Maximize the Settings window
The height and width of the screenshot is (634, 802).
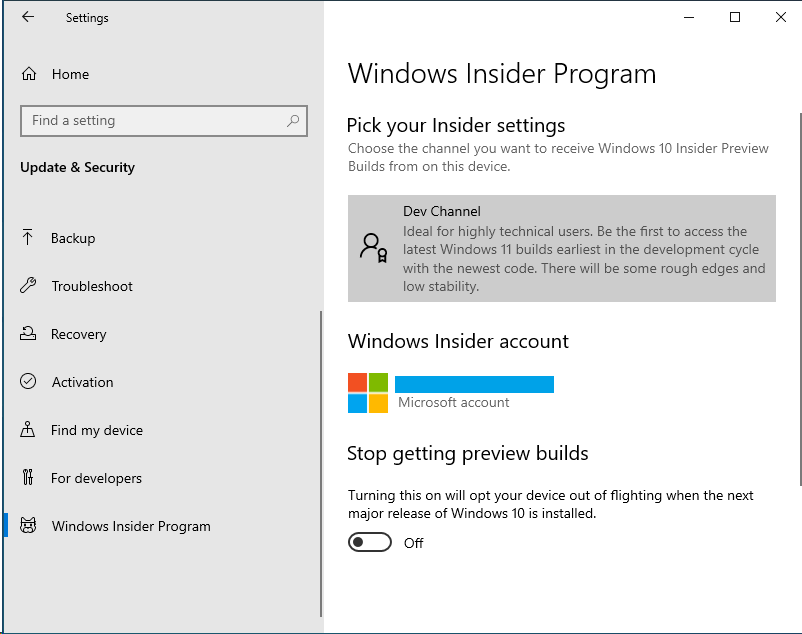[735, 17]
